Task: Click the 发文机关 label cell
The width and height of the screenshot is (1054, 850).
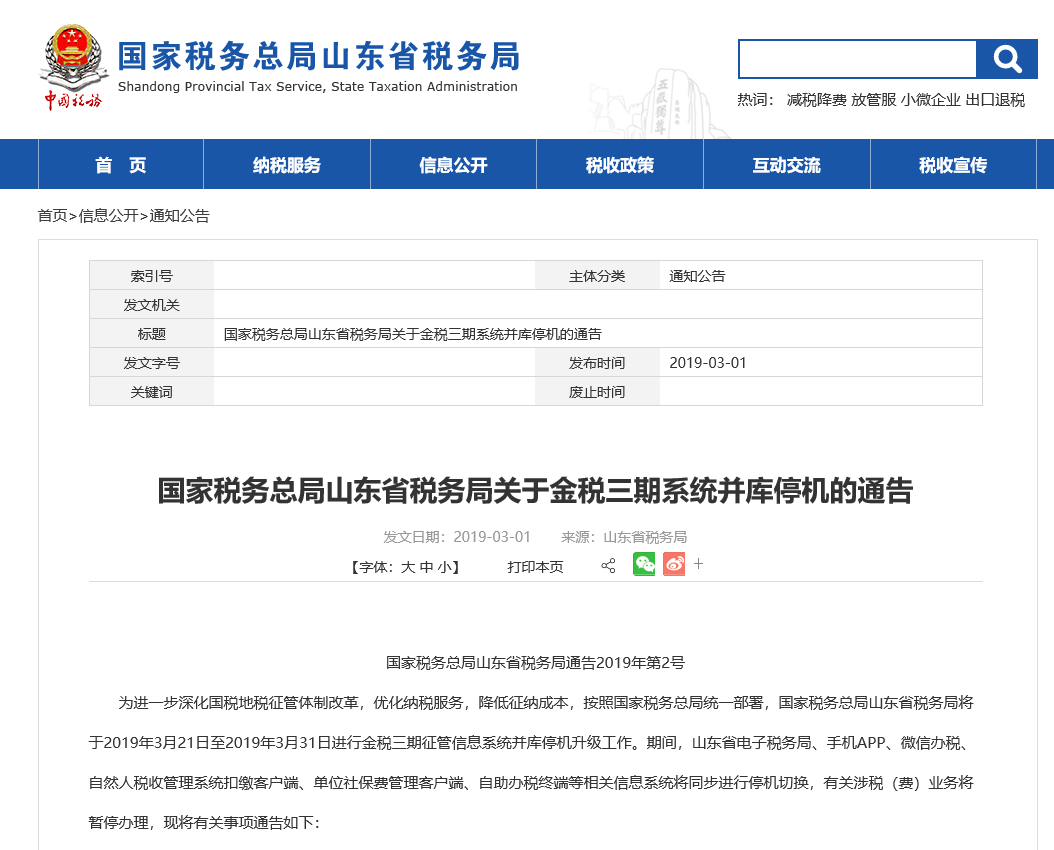Action: [152, 305]
